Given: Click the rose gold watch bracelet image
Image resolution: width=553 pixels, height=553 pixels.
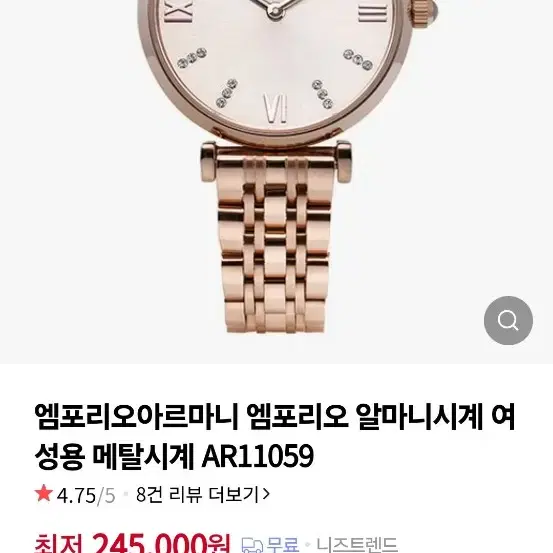Looking at the screenshot, I should tap(275, 240).
